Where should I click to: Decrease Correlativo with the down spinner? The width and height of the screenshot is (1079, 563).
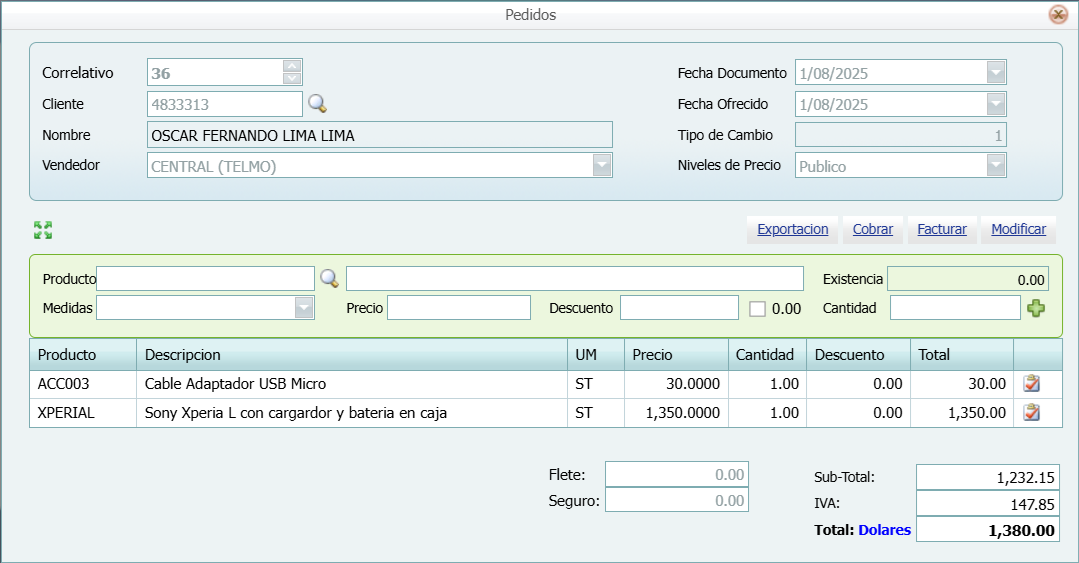click(x=292, y=78)
